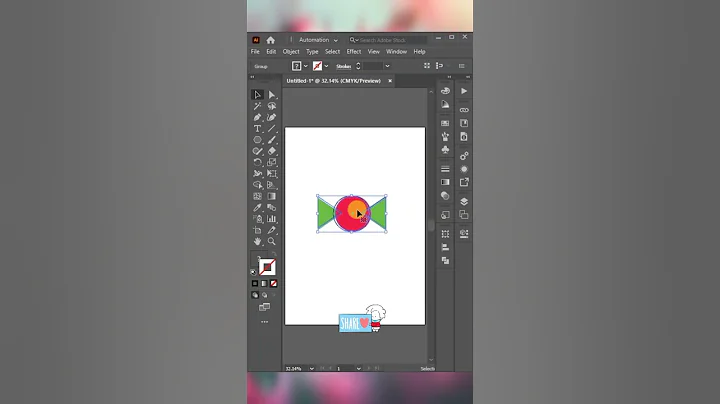Select the Artboard tool
Image resolution: width=720 pixels, height=404 pixels.
pyautogui.click(x=258, y=230)
